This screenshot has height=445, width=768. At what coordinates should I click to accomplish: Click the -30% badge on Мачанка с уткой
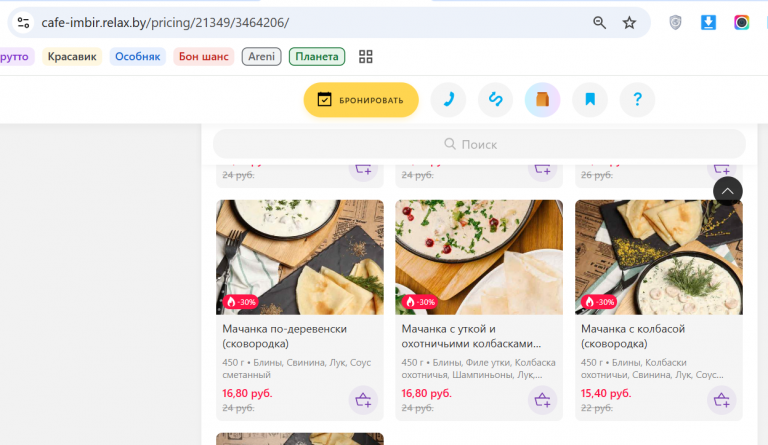coord(420,302)
